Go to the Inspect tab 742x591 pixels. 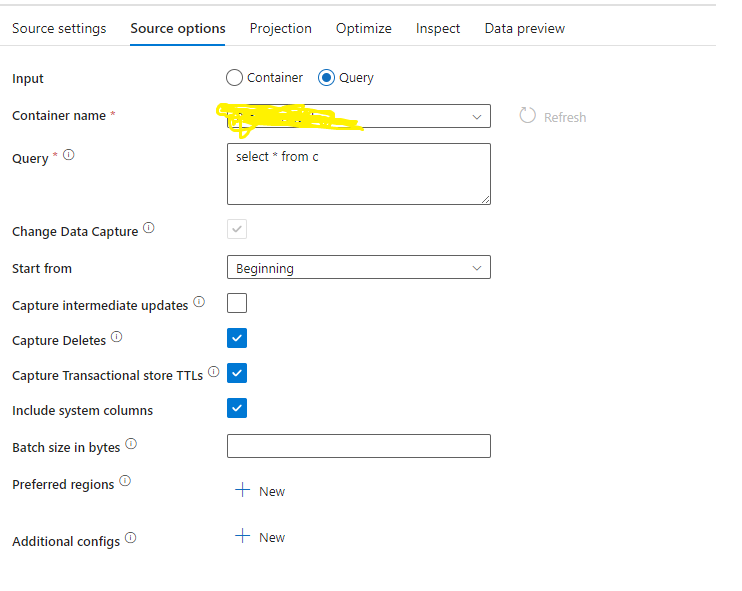tap(438, 28)
